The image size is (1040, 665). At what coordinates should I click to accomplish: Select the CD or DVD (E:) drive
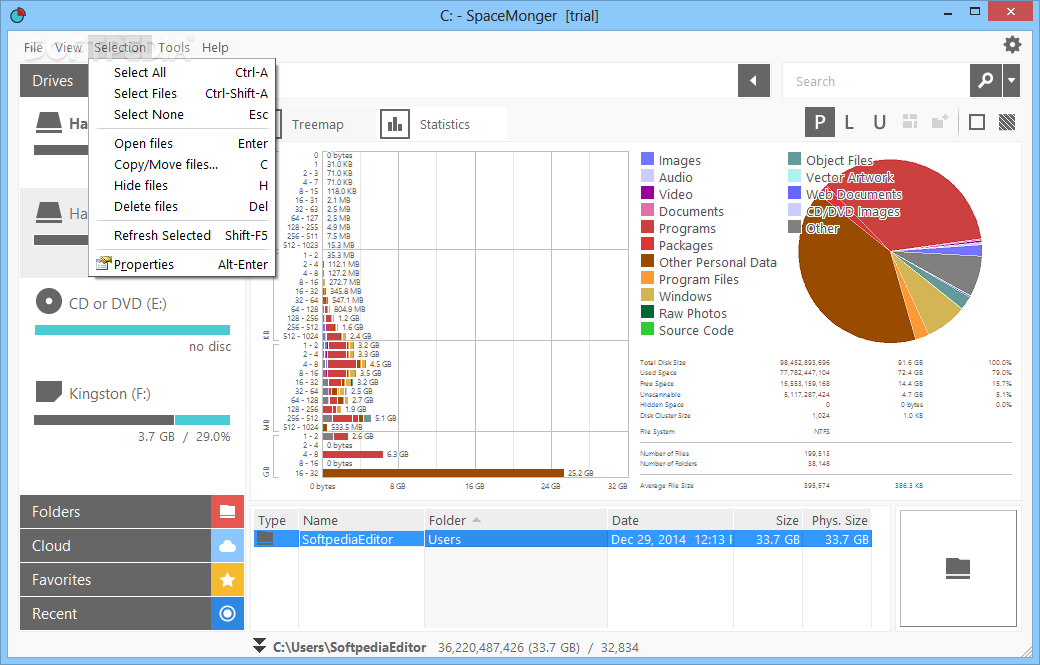[117, 304]
